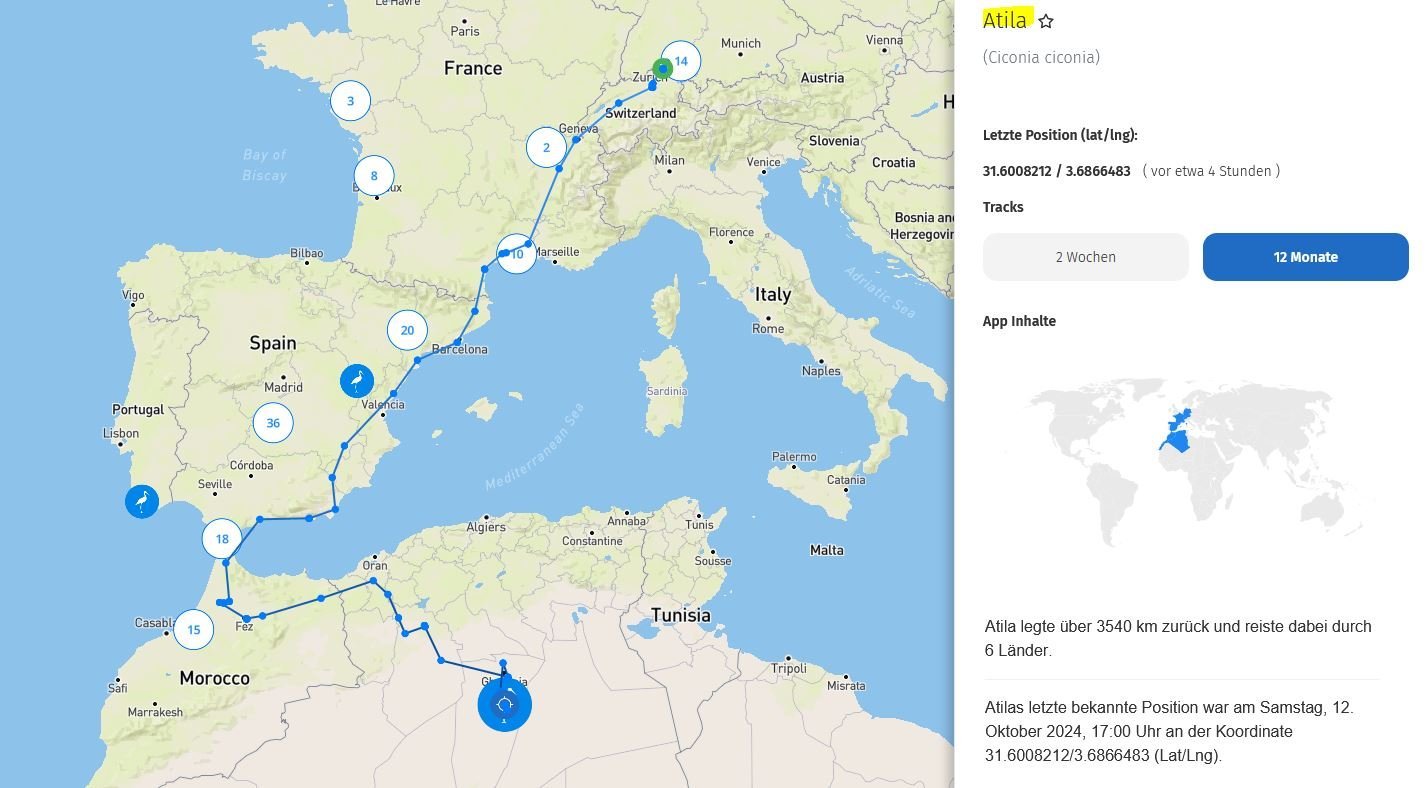1428x788 pixels.
Task: Click the world range map thumbnail
Action: coord(1196,460)
